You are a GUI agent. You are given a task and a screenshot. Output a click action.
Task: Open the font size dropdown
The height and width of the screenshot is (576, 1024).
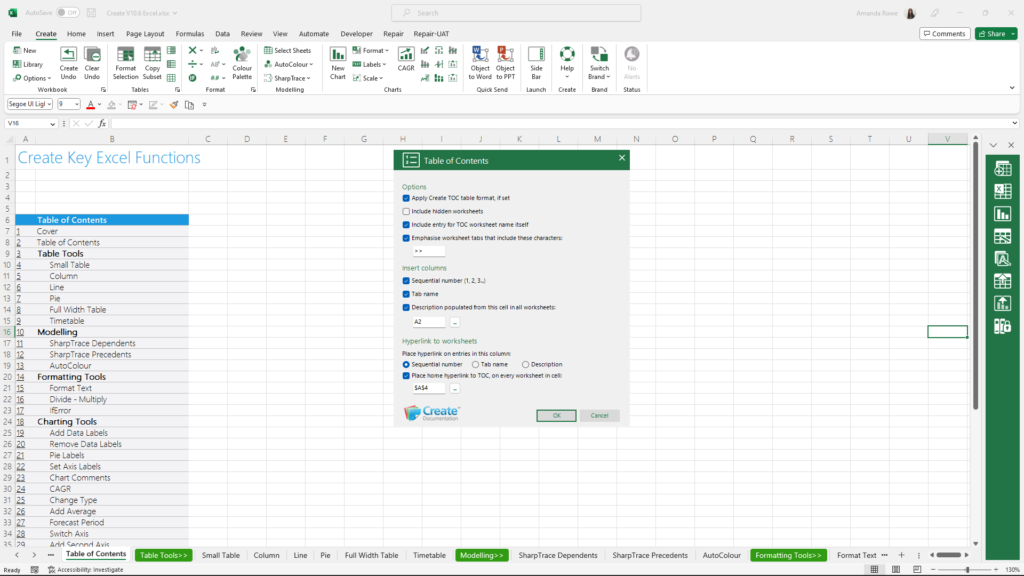pyautogui.click(x=77, y=104)
